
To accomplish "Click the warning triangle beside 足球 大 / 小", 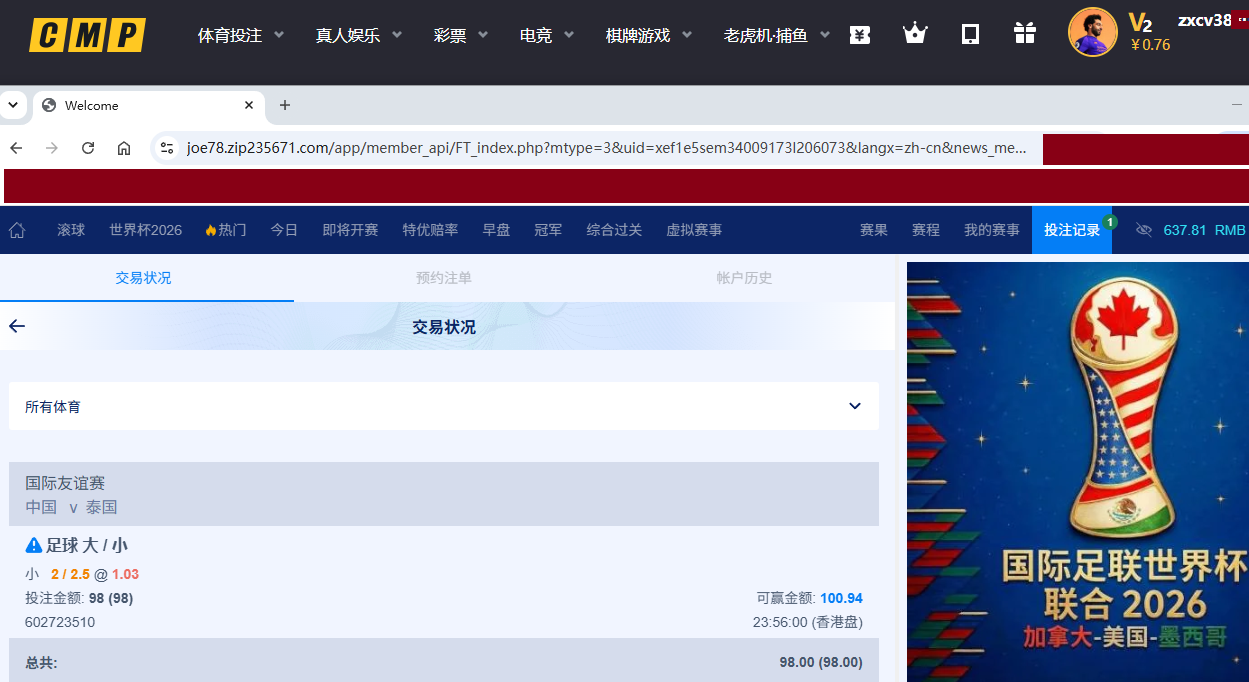I will pos(34,545).
